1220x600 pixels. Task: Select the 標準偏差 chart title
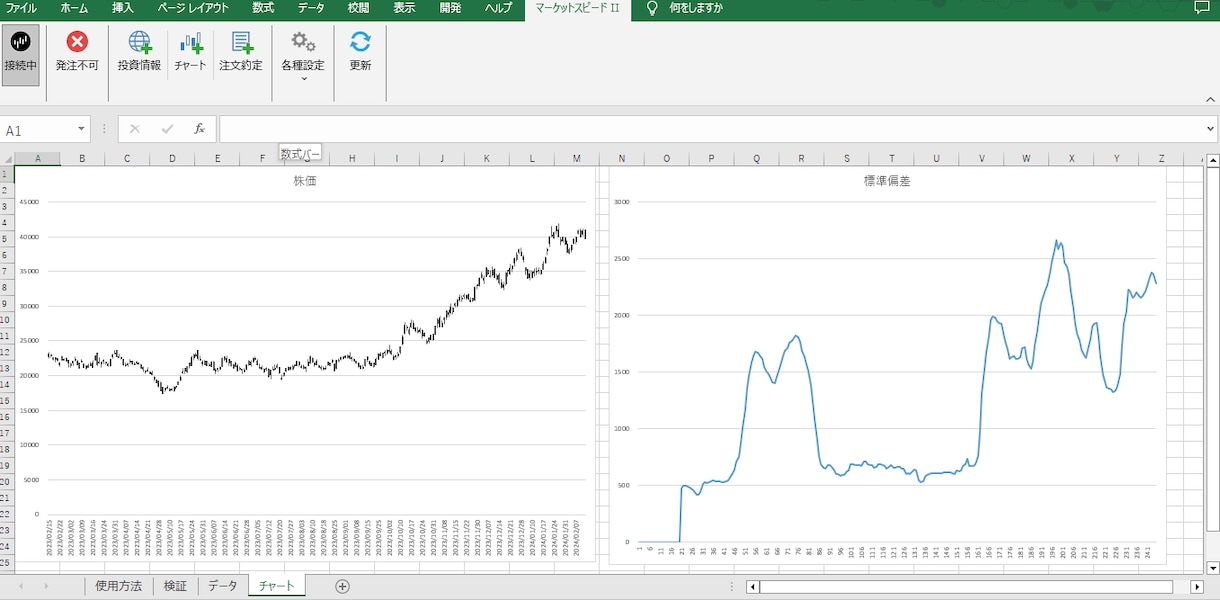point(887,182)
